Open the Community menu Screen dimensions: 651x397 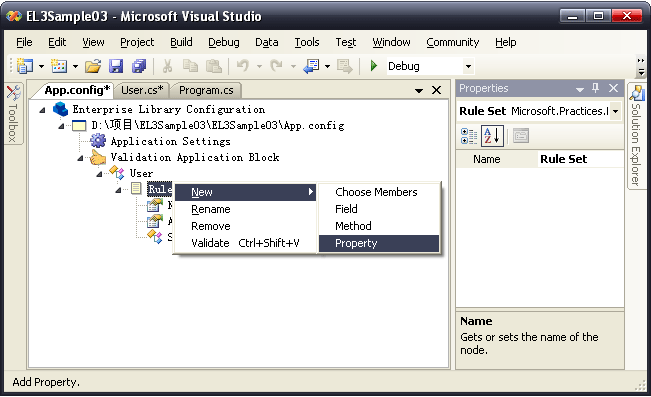coord(453,42)
